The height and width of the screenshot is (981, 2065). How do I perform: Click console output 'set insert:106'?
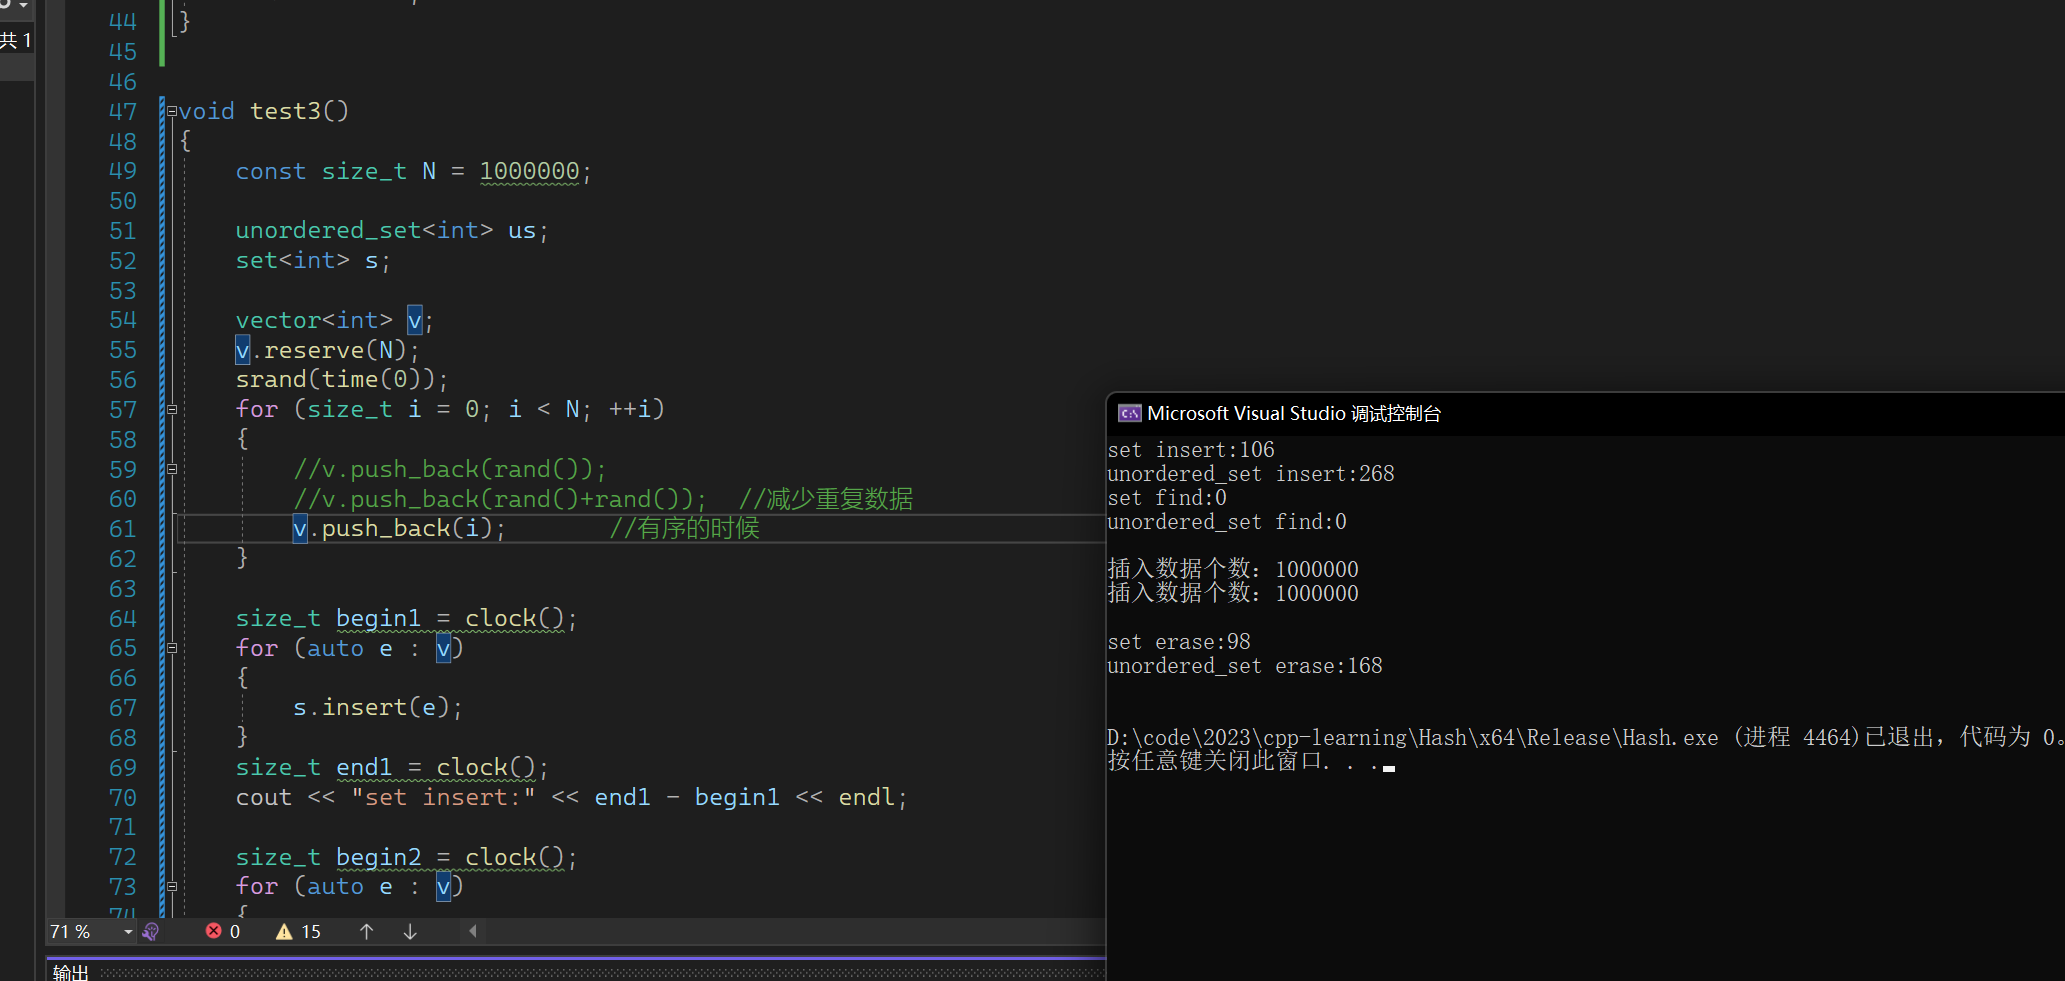tap(1191, 450)
